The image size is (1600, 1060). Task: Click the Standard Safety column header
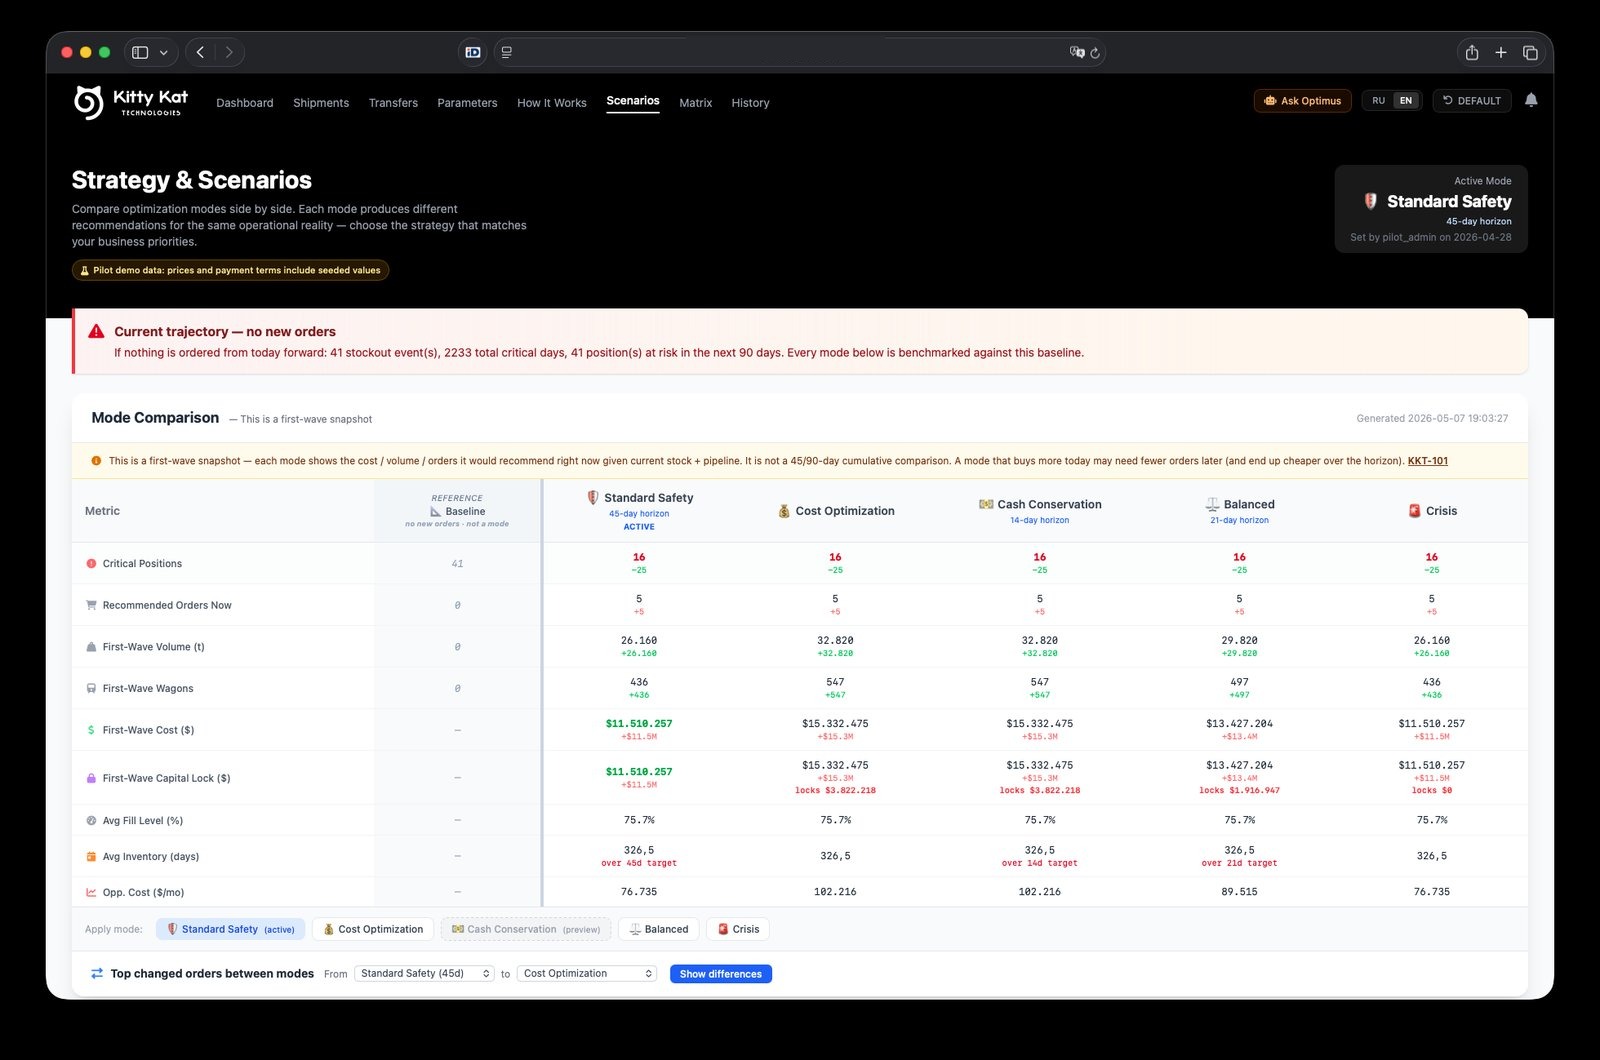click(x=639, y=511)
